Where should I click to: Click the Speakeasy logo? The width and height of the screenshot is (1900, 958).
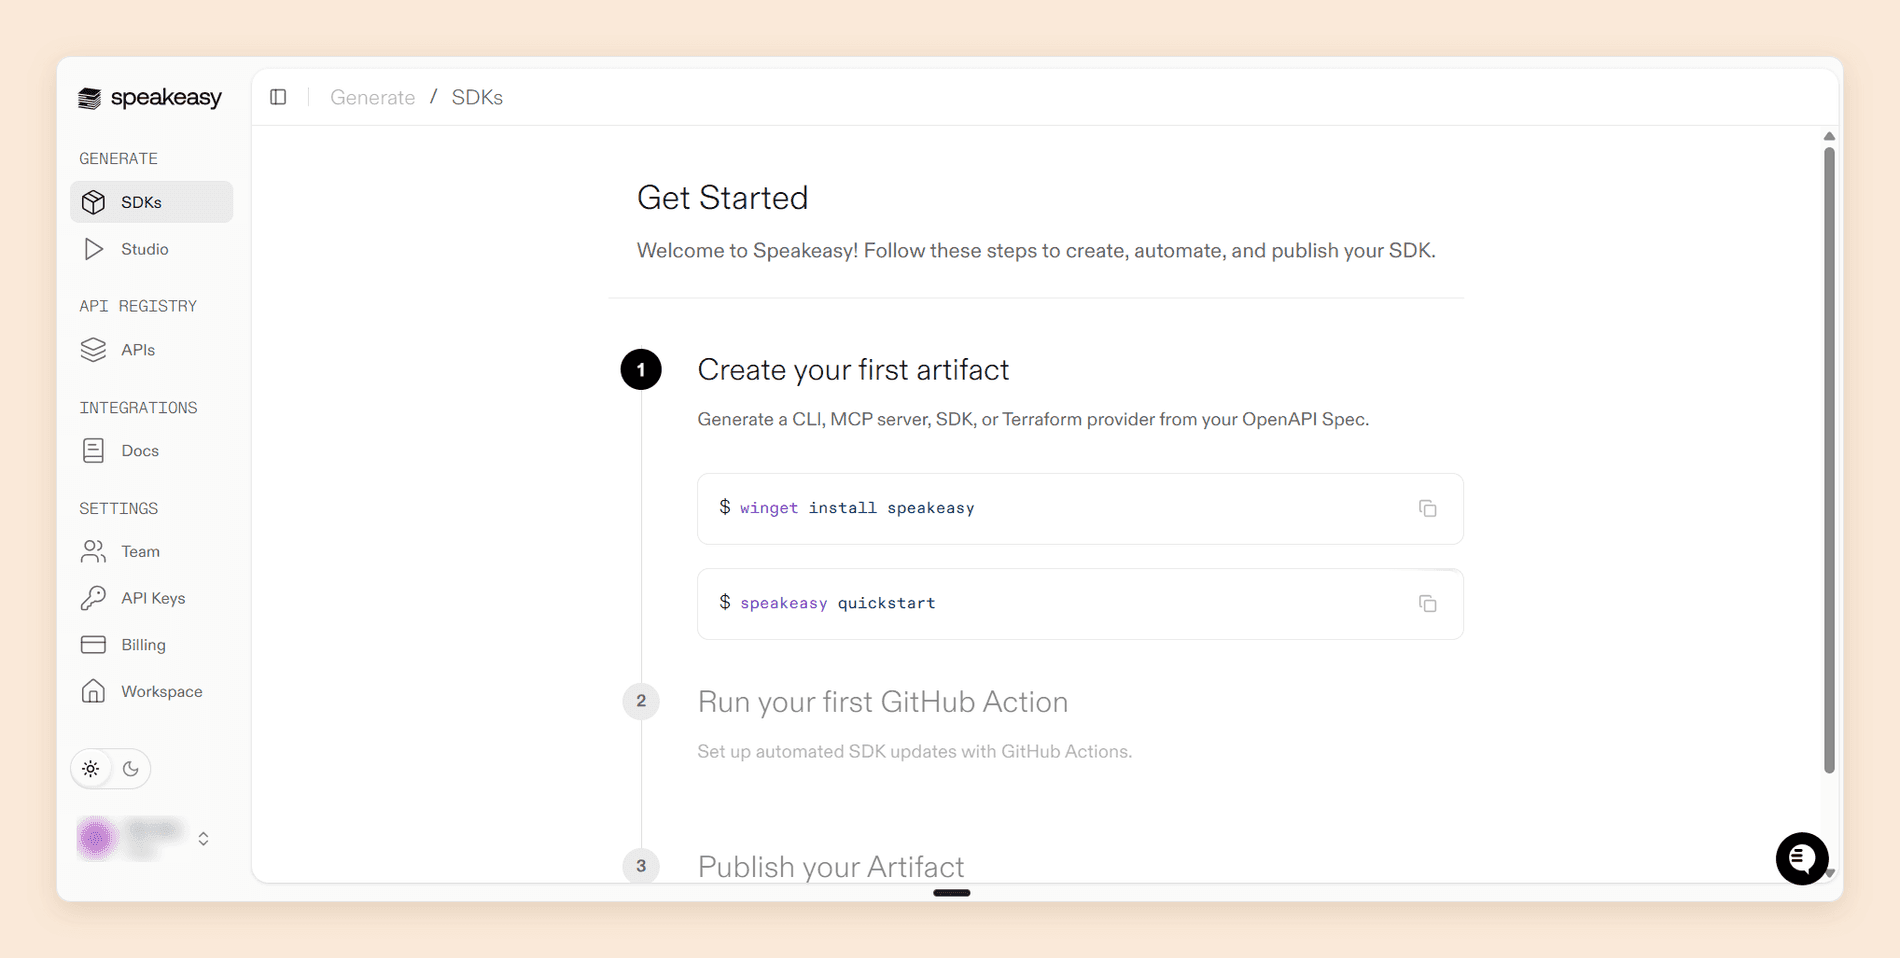pyautogui.click(x=150, y=97)
